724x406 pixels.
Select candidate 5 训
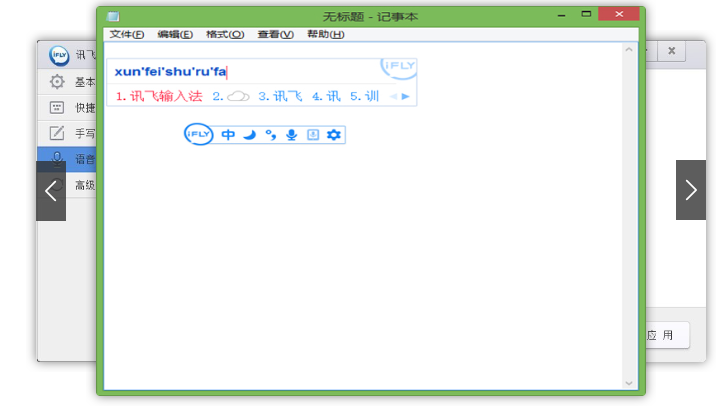364,96
